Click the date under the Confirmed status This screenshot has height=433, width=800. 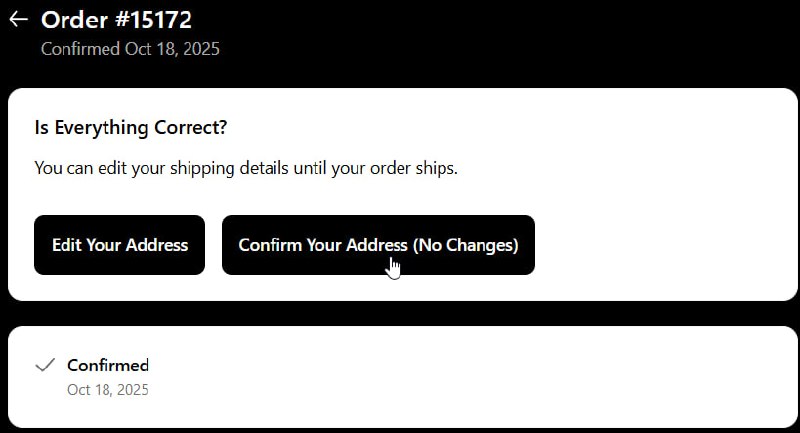click(x=108, y=389)
